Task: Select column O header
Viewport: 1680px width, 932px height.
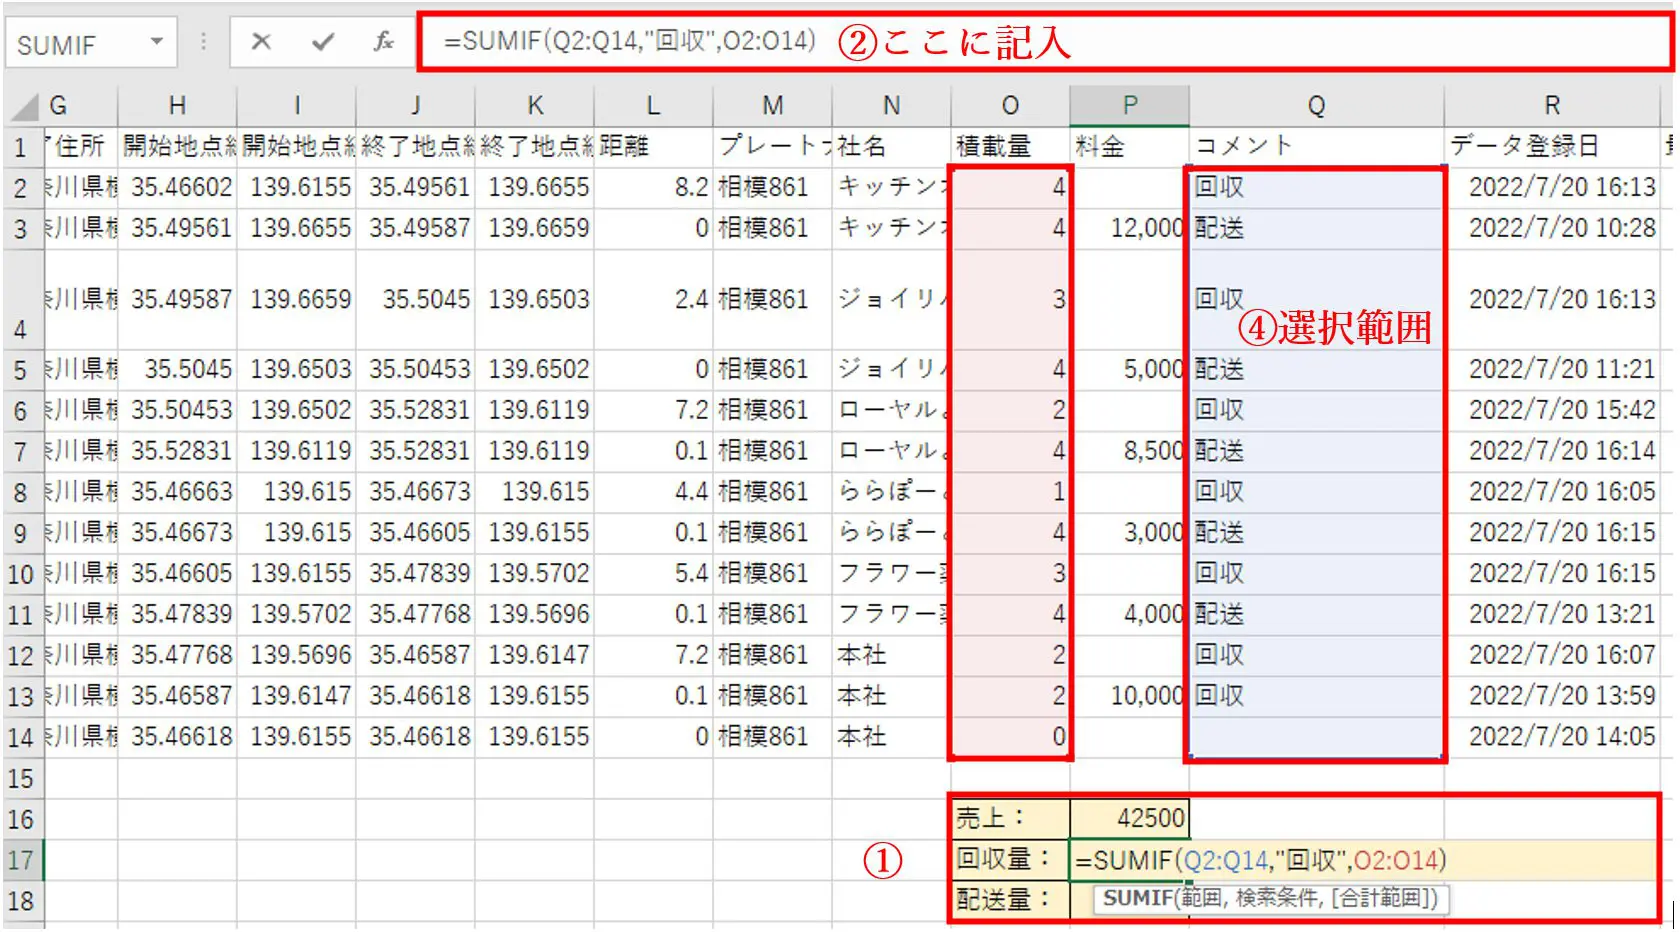Action: pos(1010,106)
